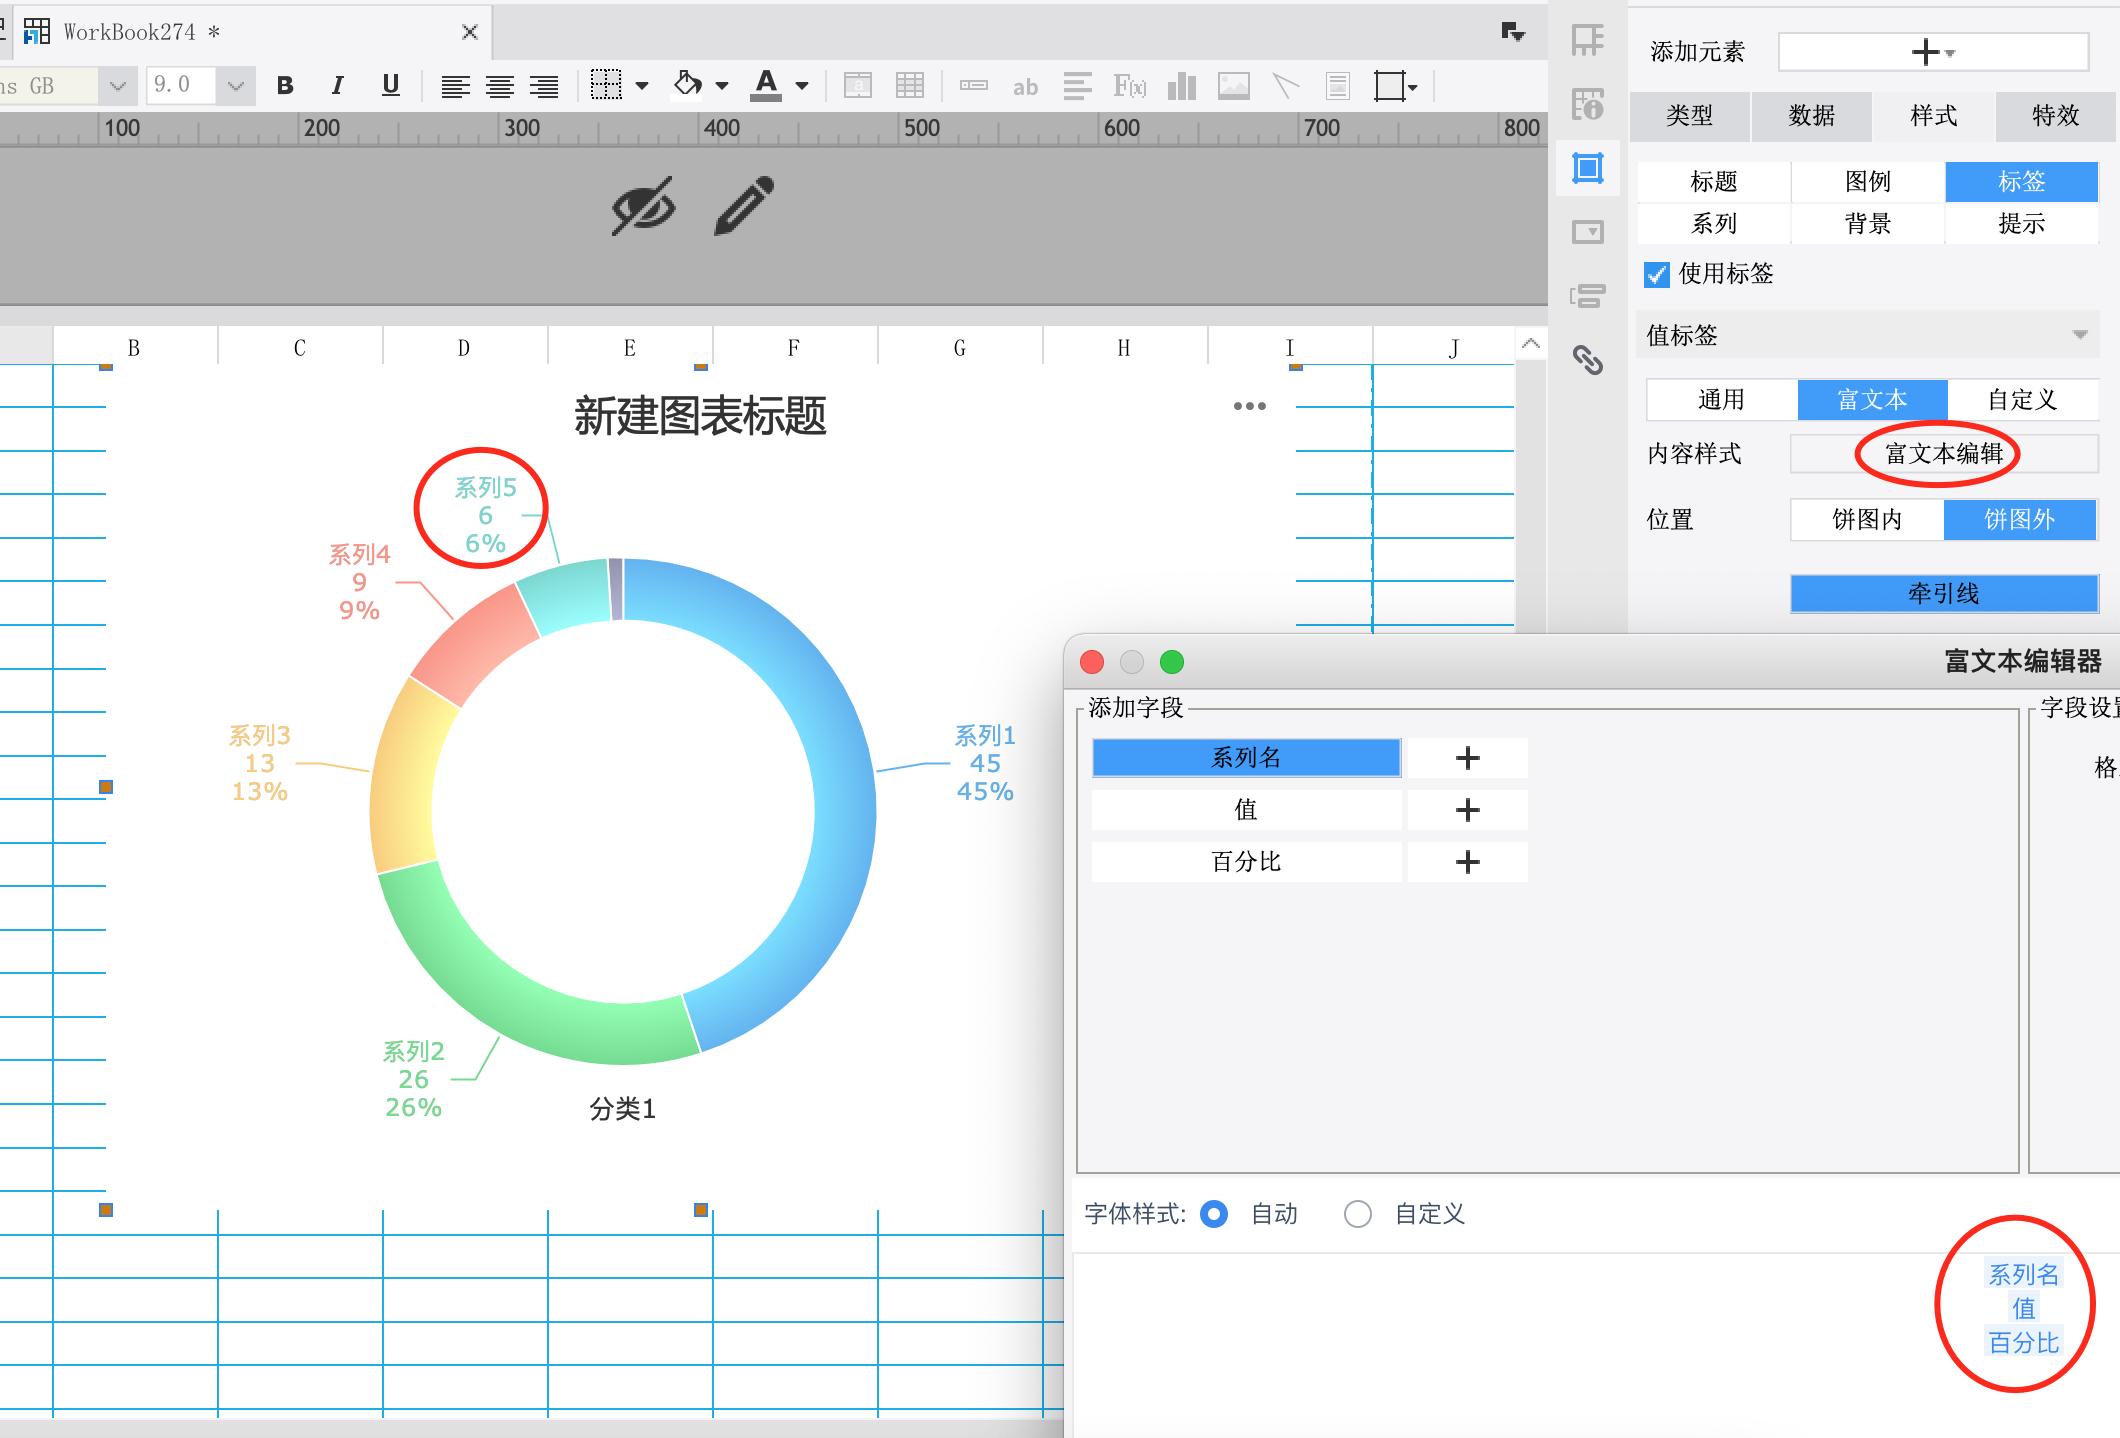Open the hyperlink panel icon in sidebar
Image resolution: width=2120 pixels, height=1438 pixels.
click(1588, 359)
